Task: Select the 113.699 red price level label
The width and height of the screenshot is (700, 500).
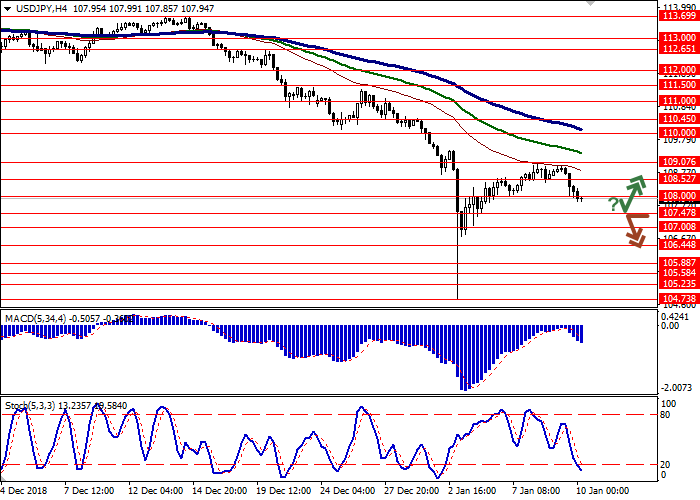Action: (x=677, y=14)
